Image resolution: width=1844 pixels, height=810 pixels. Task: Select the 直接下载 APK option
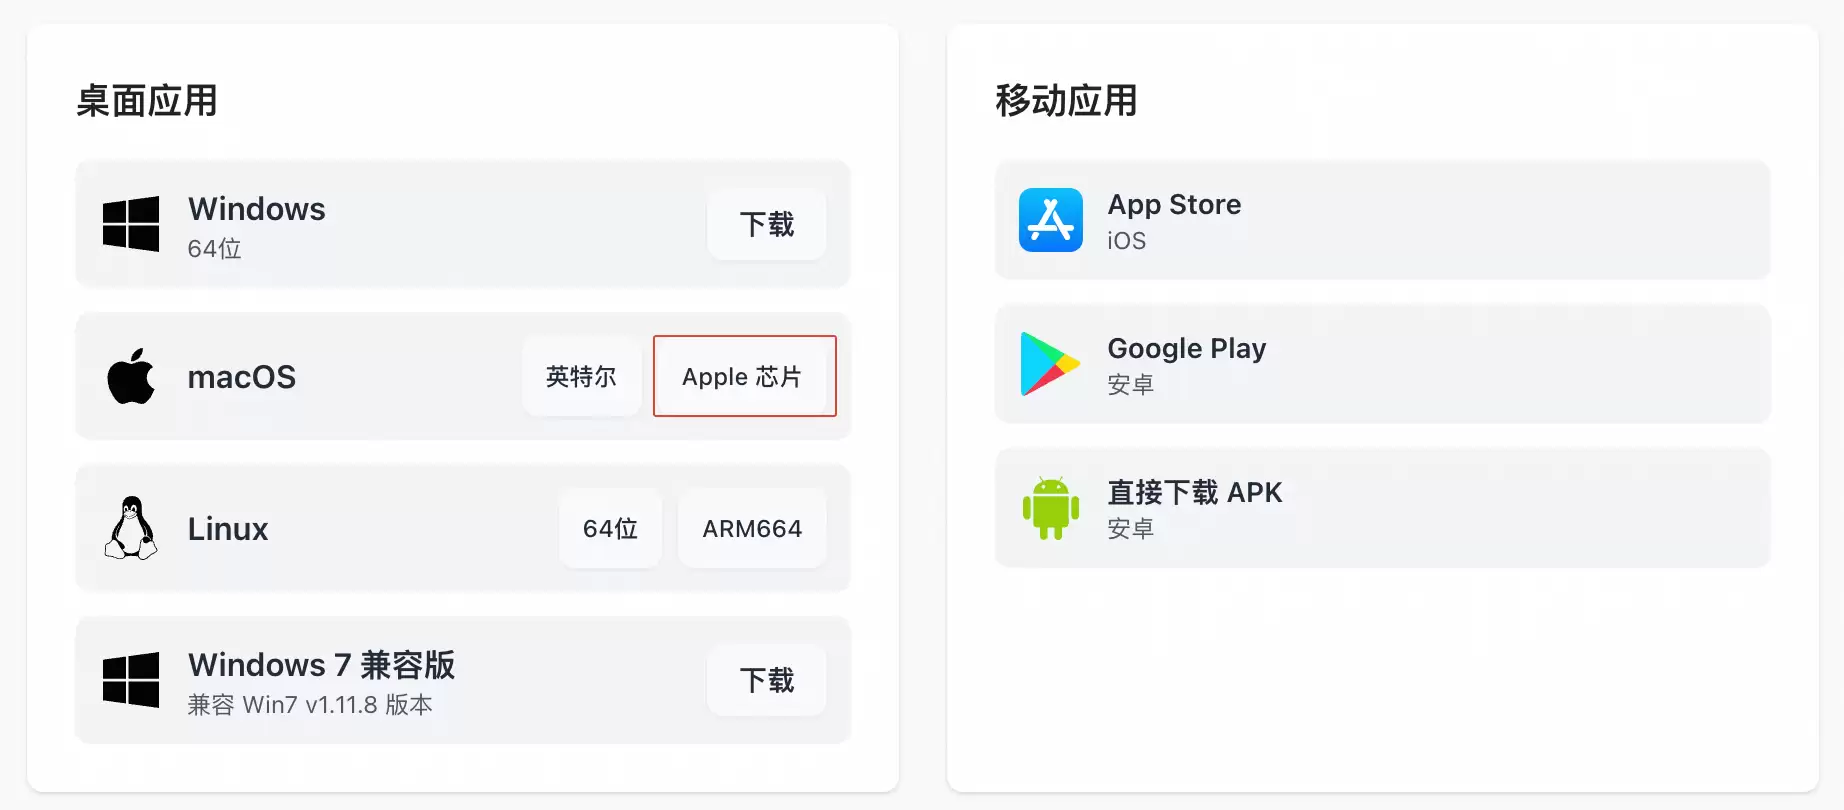coord(1383,508)
